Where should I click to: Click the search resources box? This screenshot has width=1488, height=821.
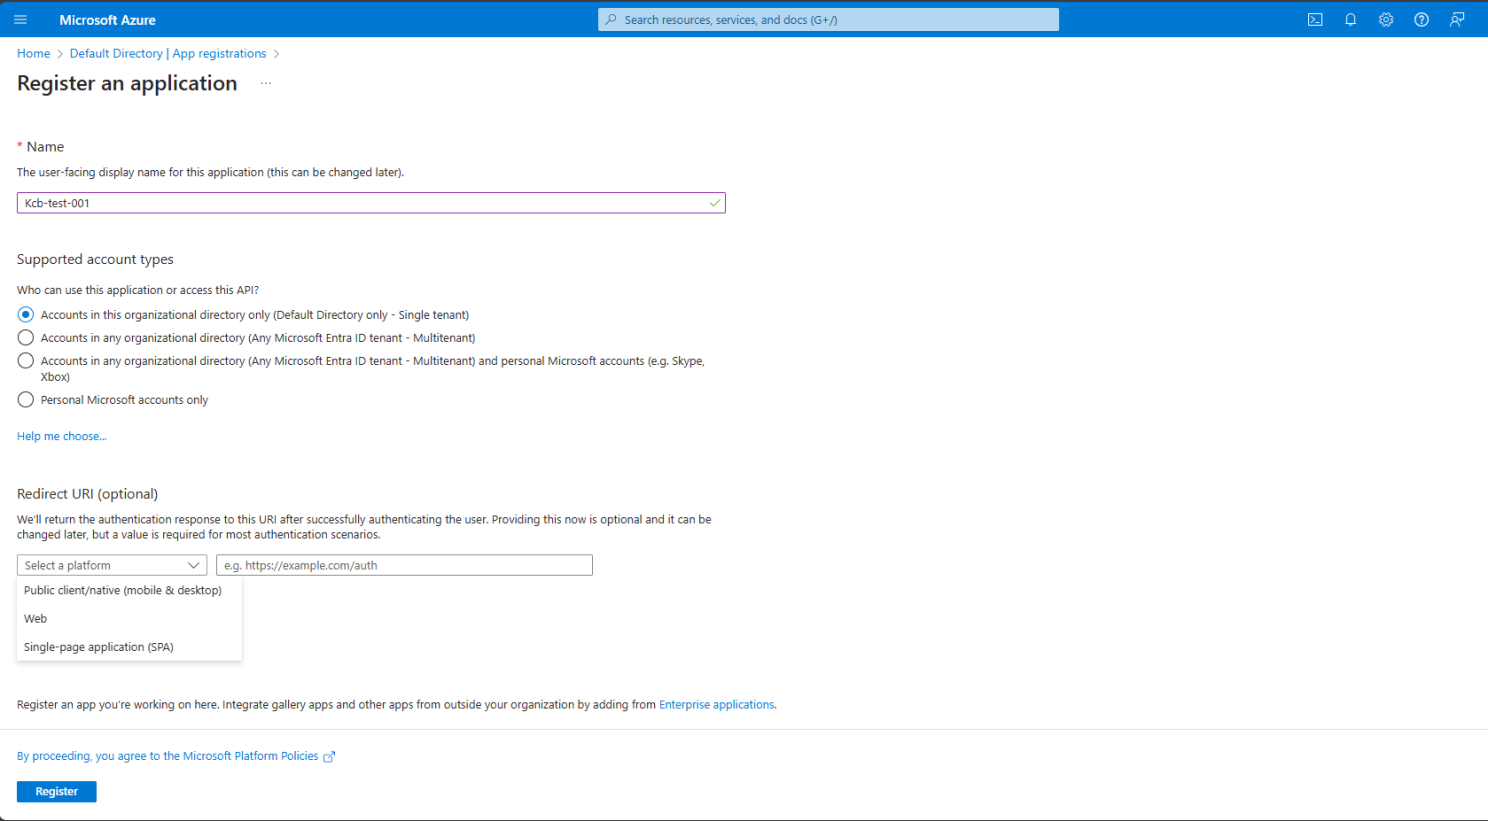(828, 19)
